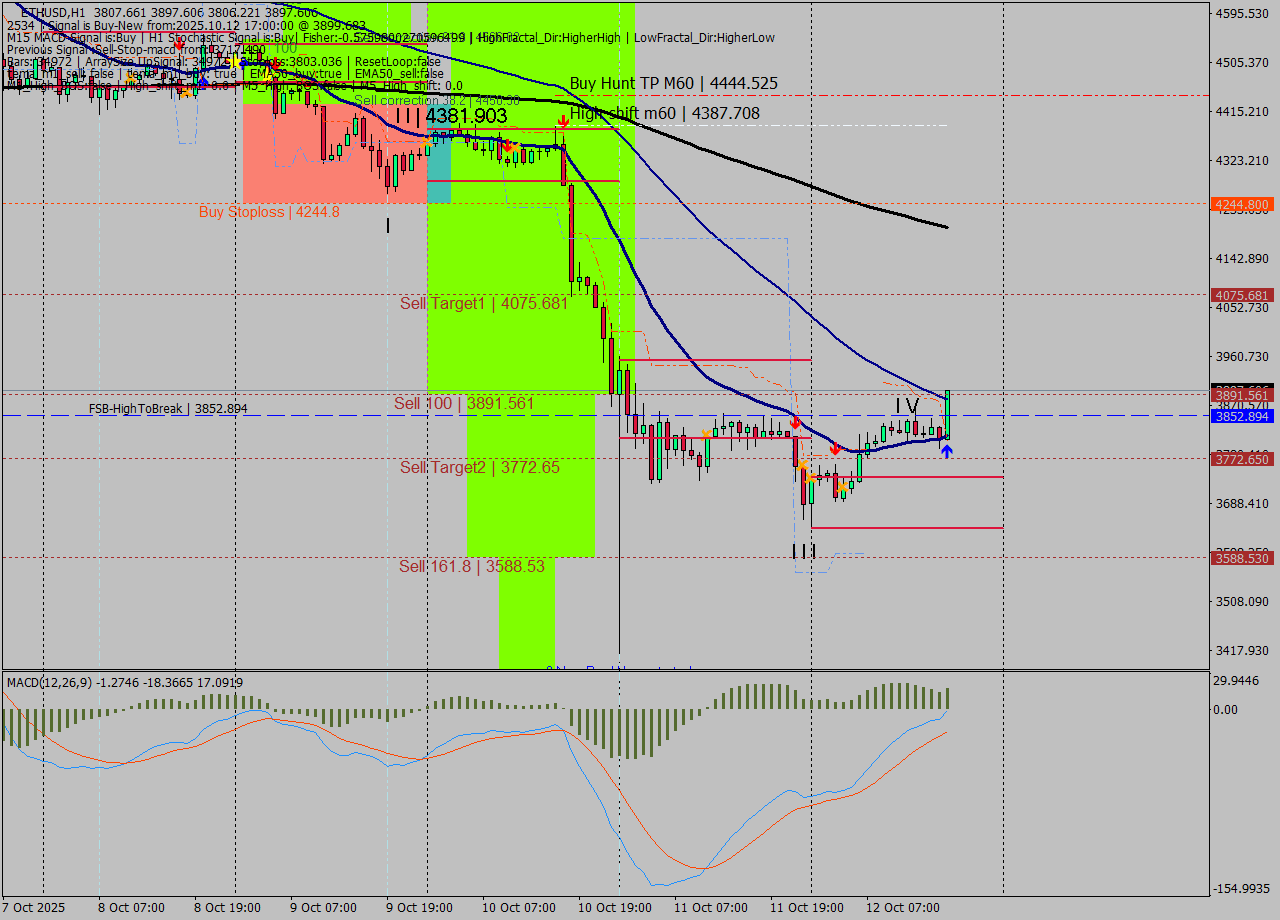The height and width of the screenshot is (920, 1280).
Task: Click the red down-arrow sell signal near High shift label
Action: 565,120
